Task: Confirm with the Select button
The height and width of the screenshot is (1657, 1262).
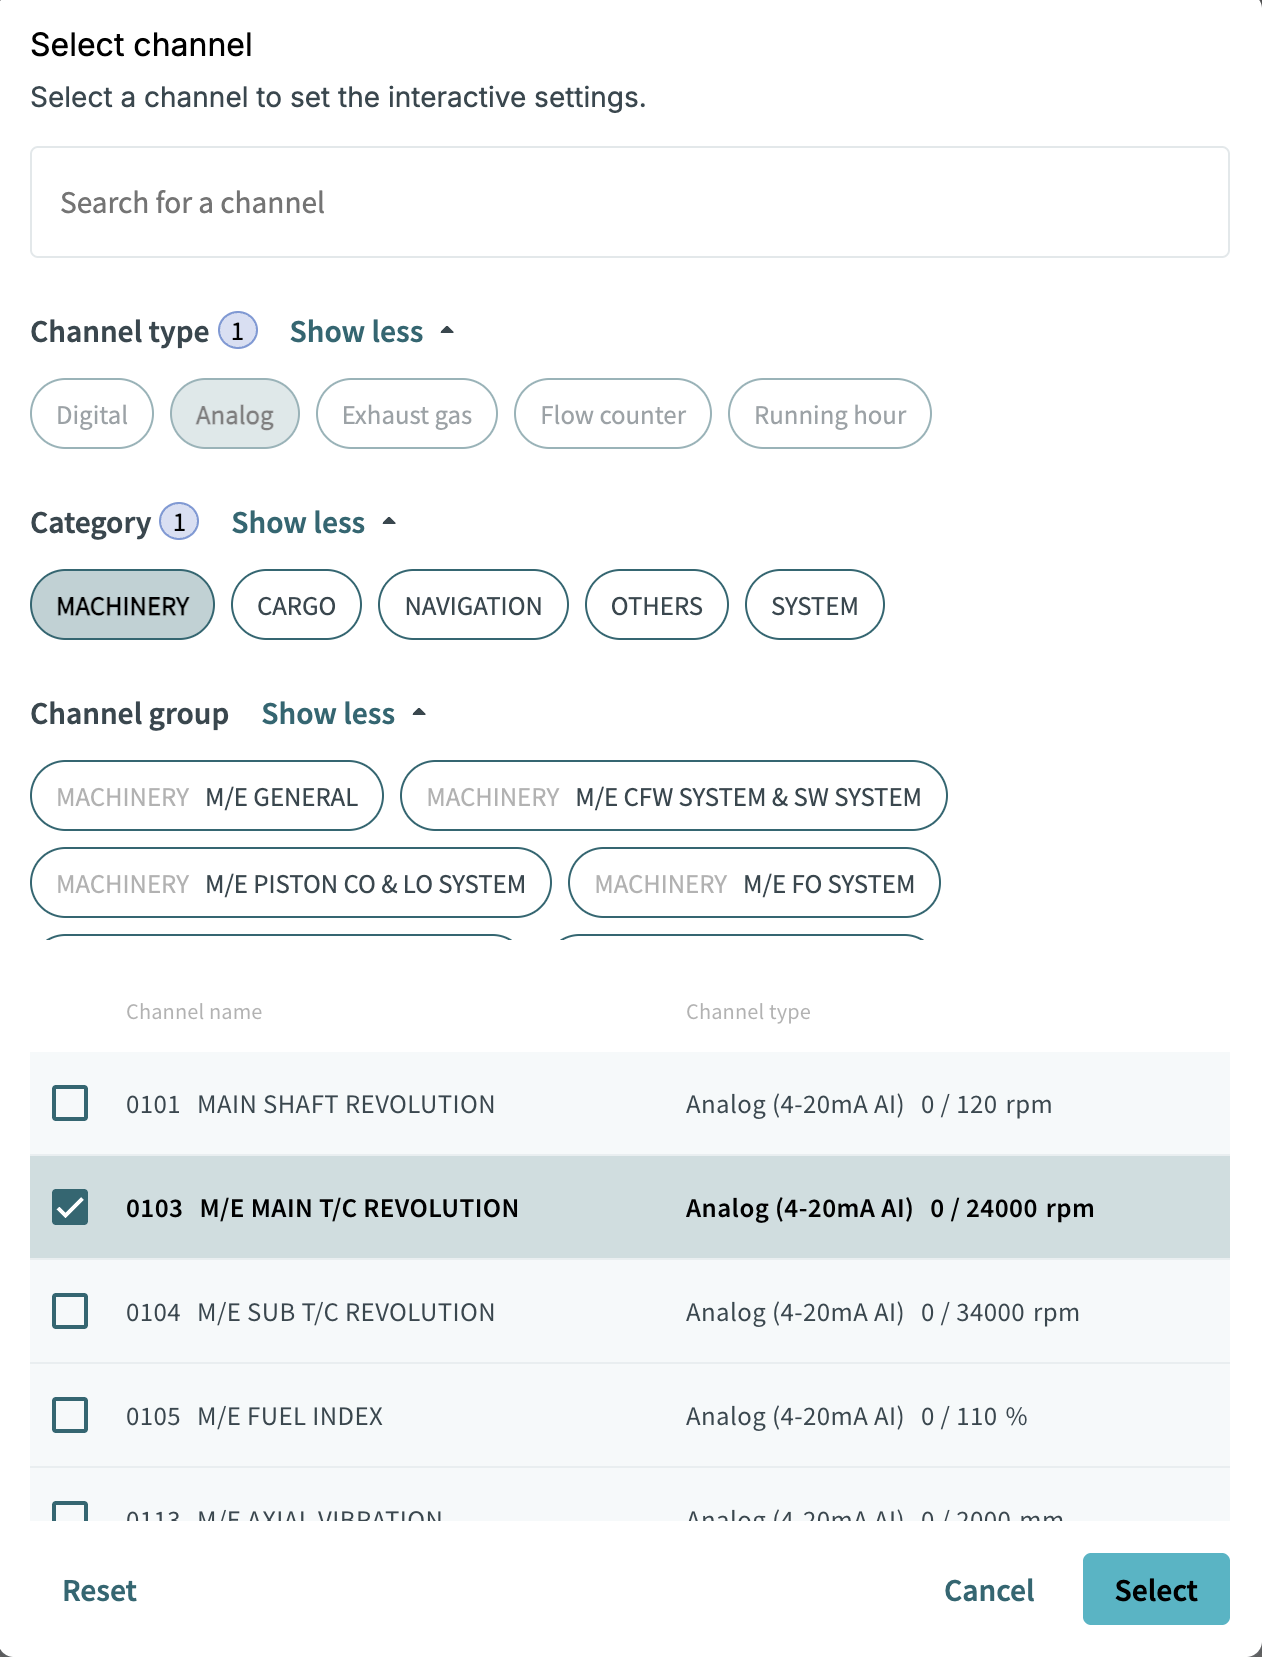Action: pyautogui.click(x=1156, y=1589)
